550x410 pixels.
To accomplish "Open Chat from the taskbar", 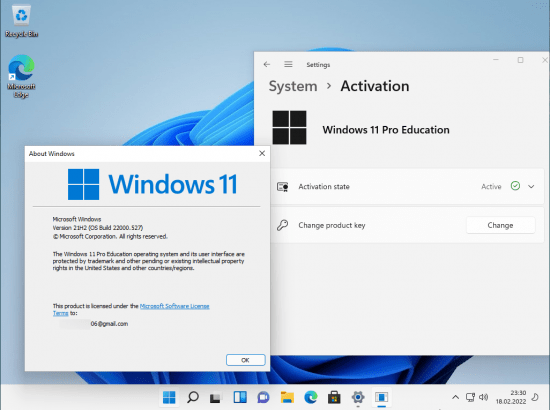I will tap(263, 397).
